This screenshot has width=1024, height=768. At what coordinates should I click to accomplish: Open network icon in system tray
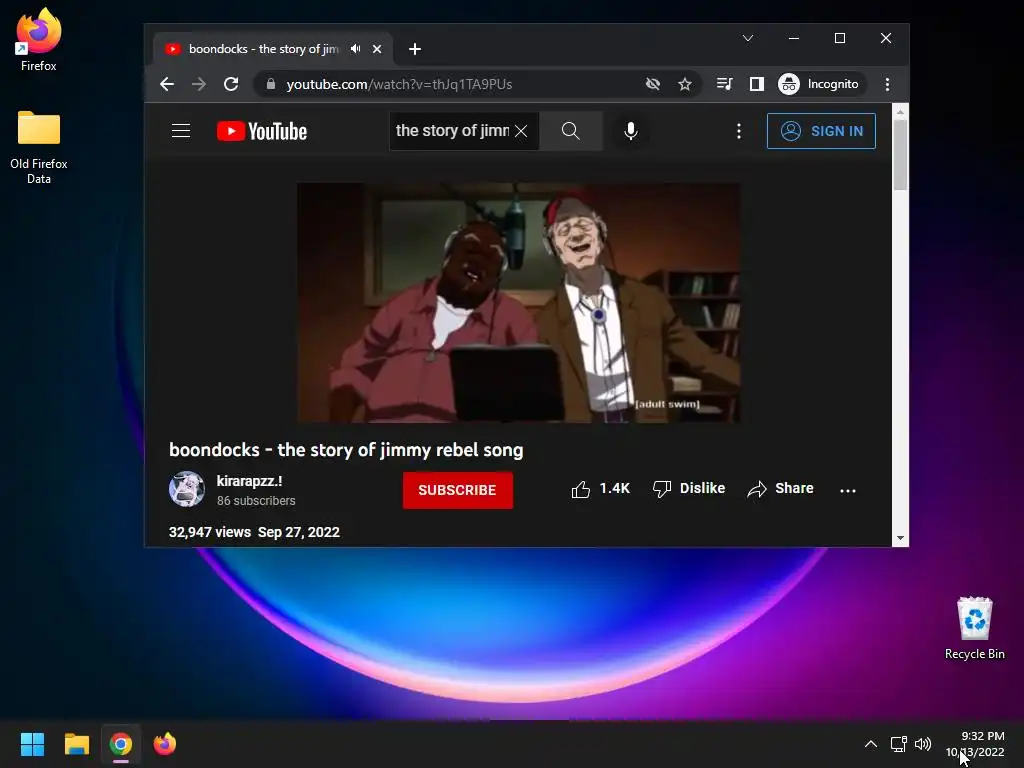pyautogui.click(x=899, y=744)
